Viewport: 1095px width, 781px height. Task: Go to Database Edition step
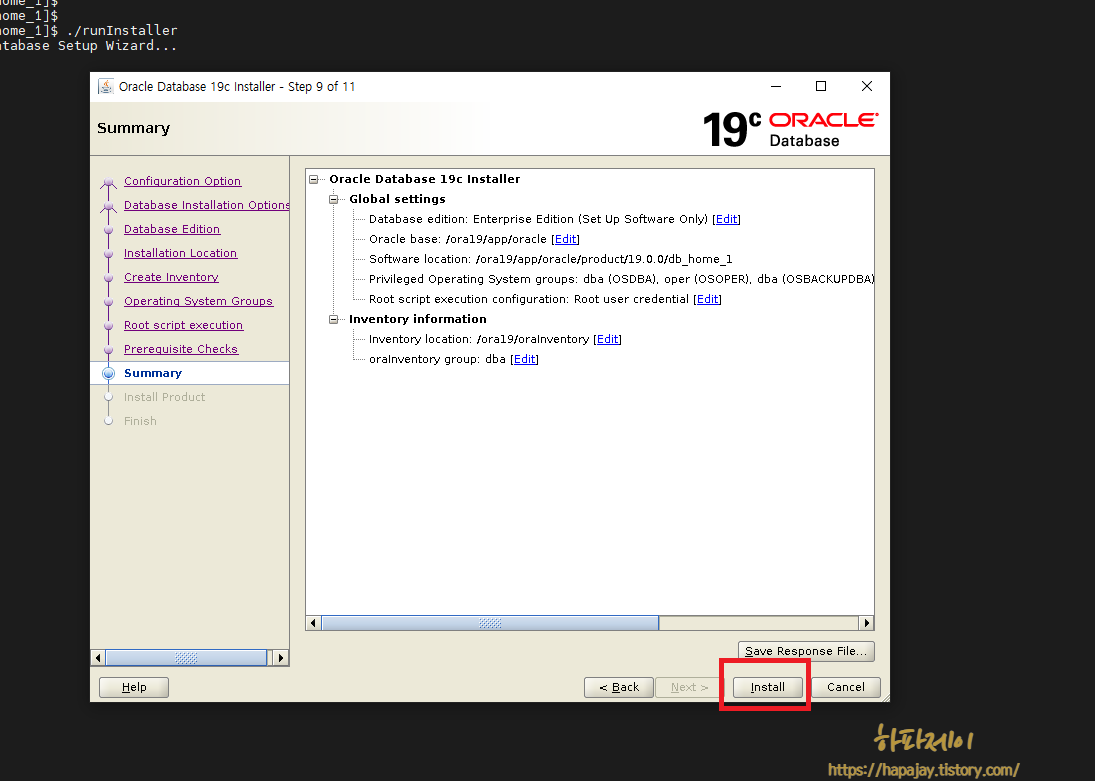tap(172, 229)
